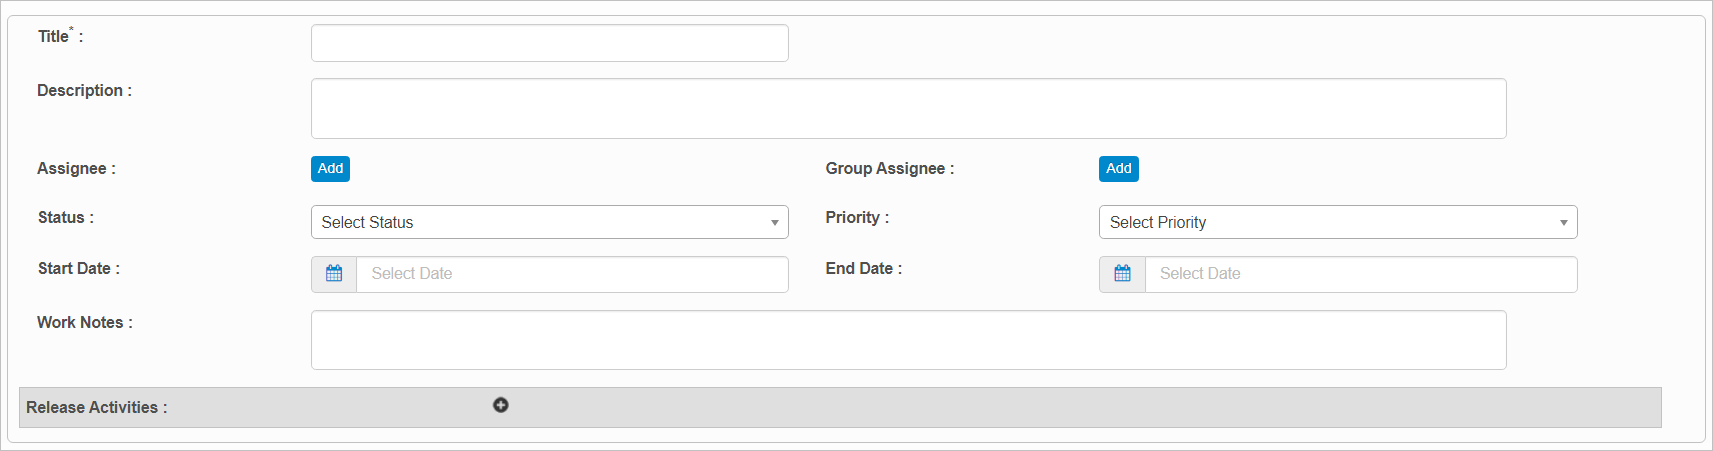The width and height of the screenshot is (1713, 451).
Task: Click the Release Activities plus icon
Action: pyautogui.click(x=501, y=405)
